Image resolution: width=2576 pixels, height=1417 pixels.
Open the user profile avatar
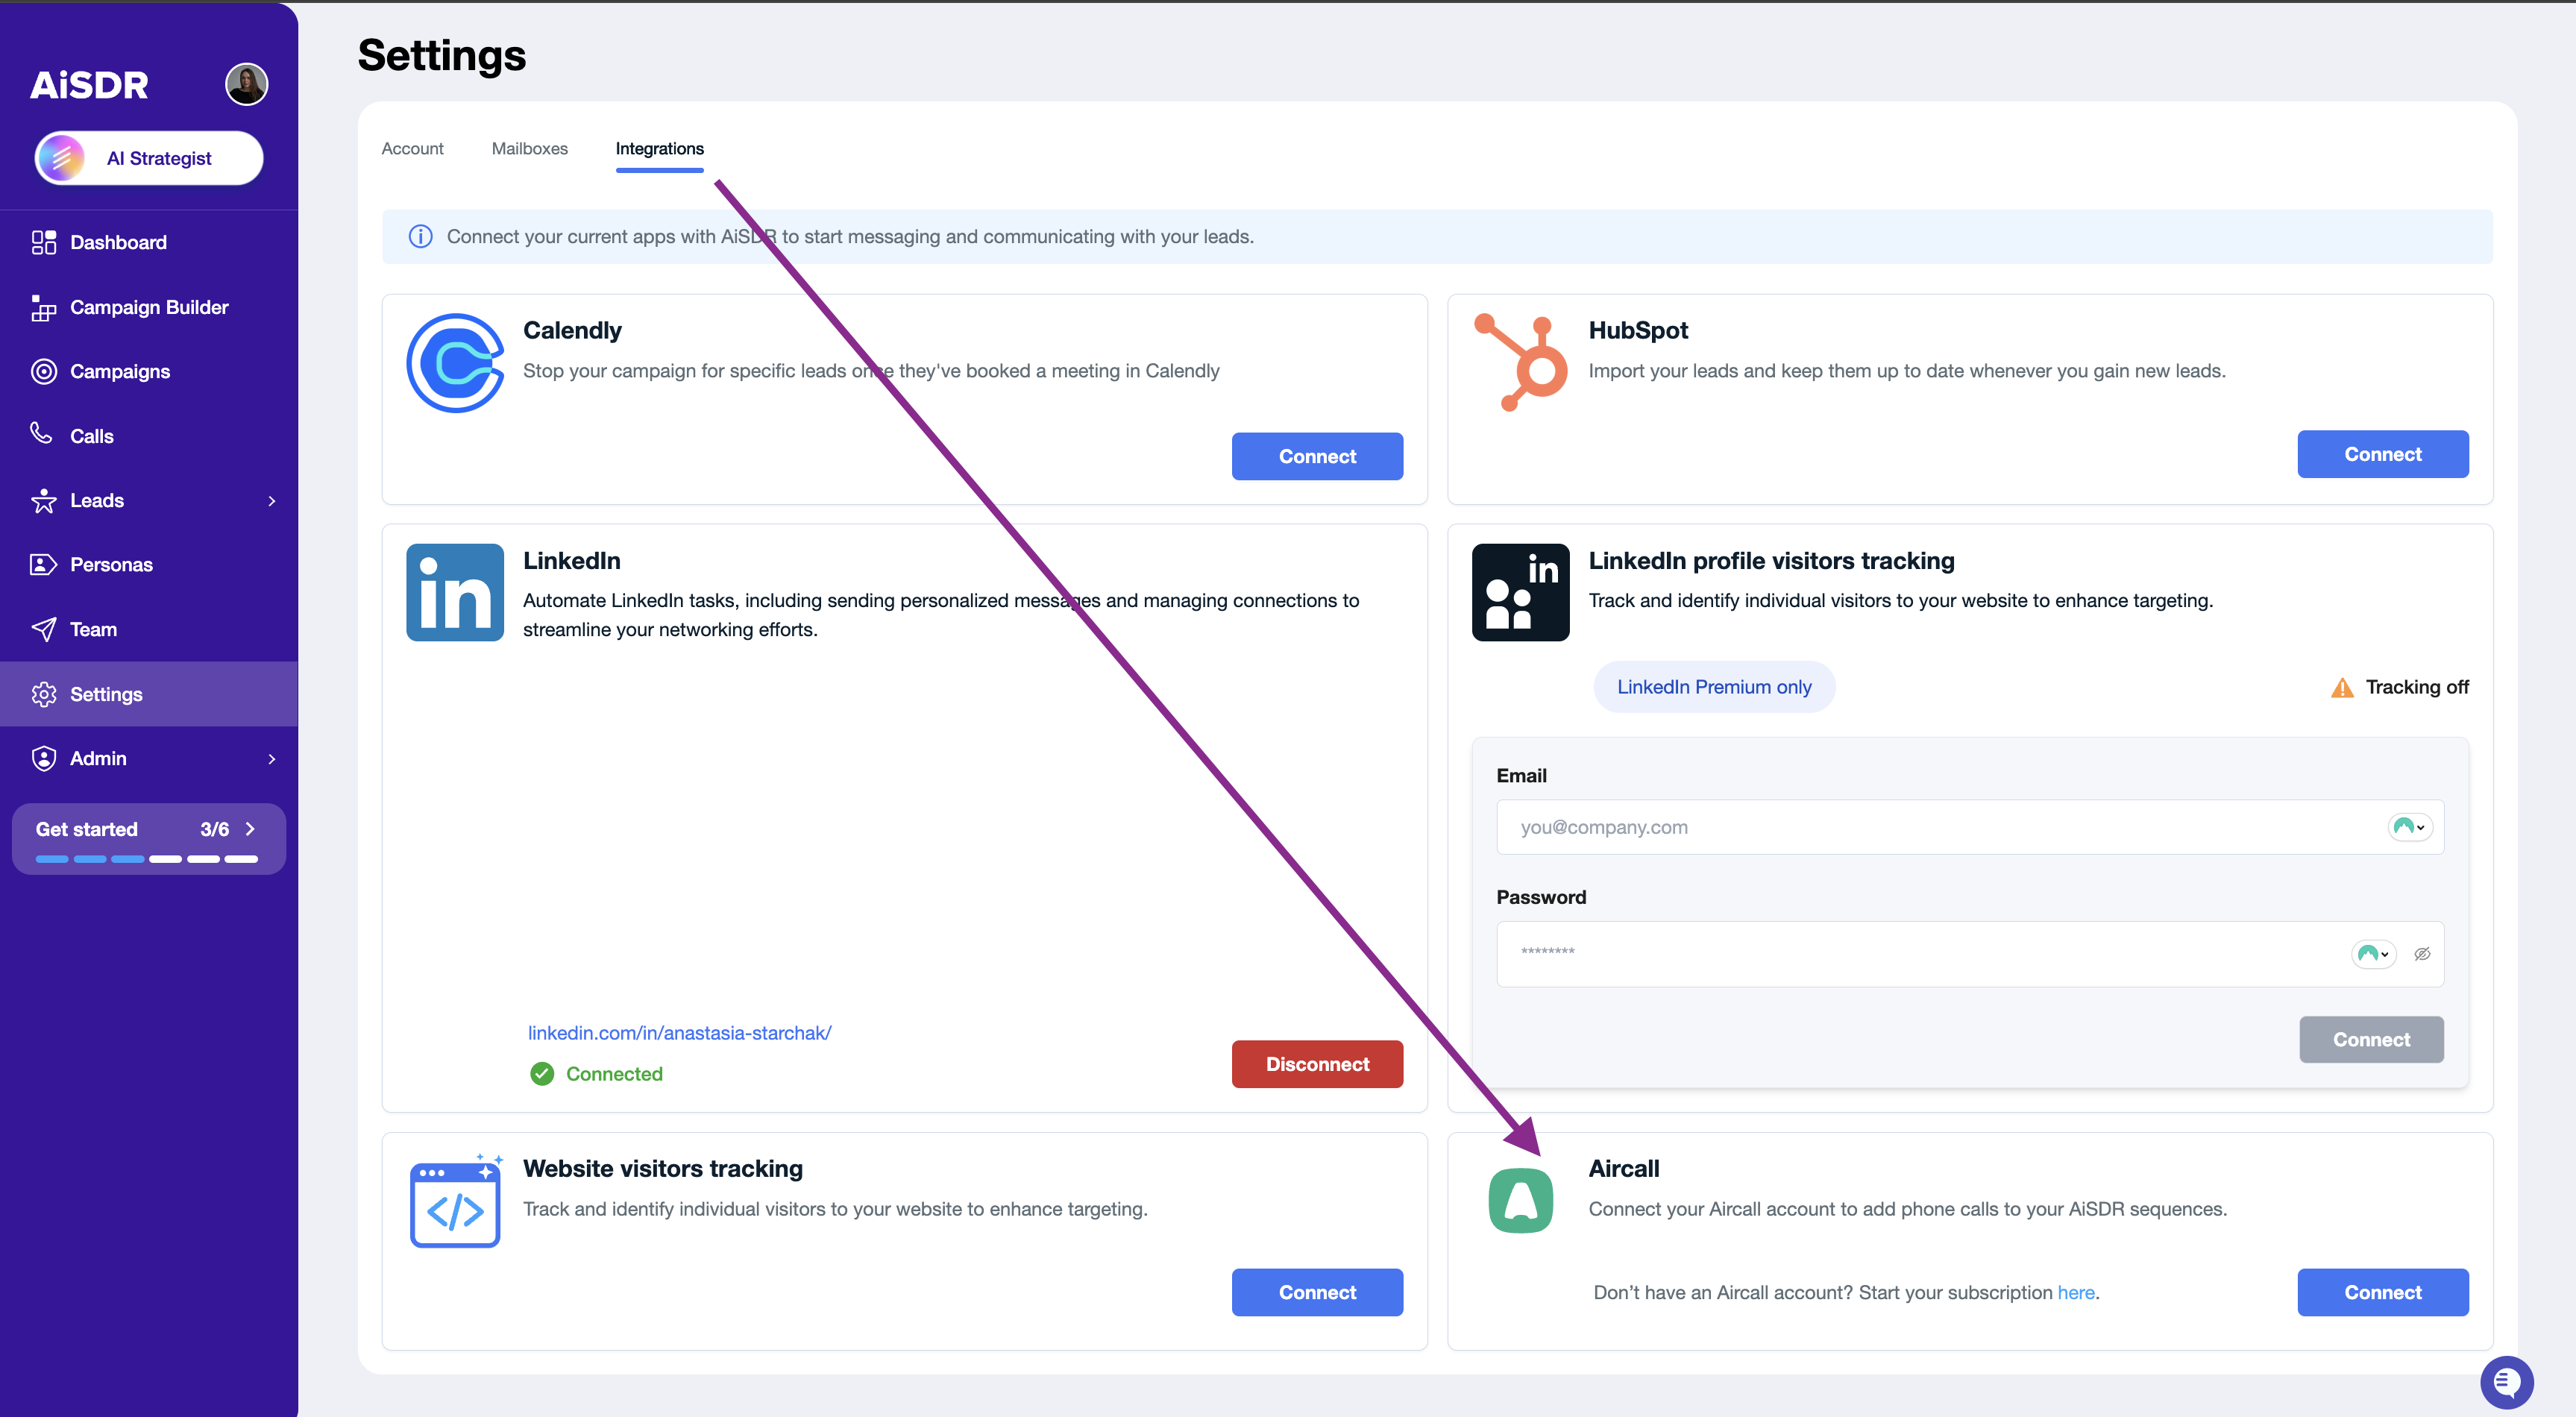click(246, 84)
